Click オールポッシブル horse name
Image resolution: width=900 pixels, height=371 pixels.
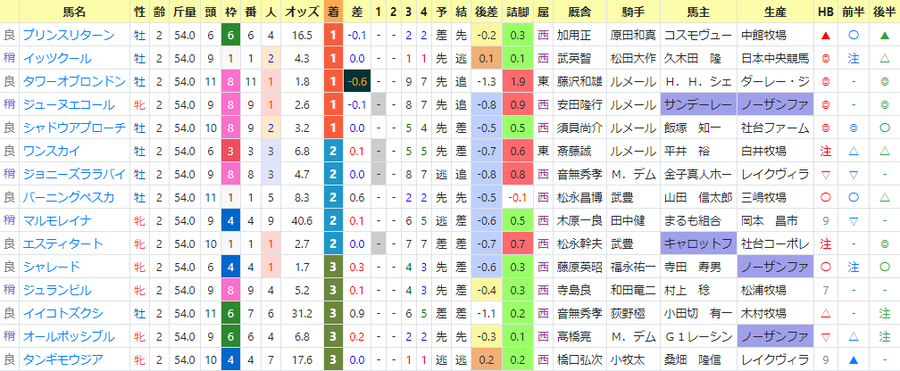(x=68, y=337)
